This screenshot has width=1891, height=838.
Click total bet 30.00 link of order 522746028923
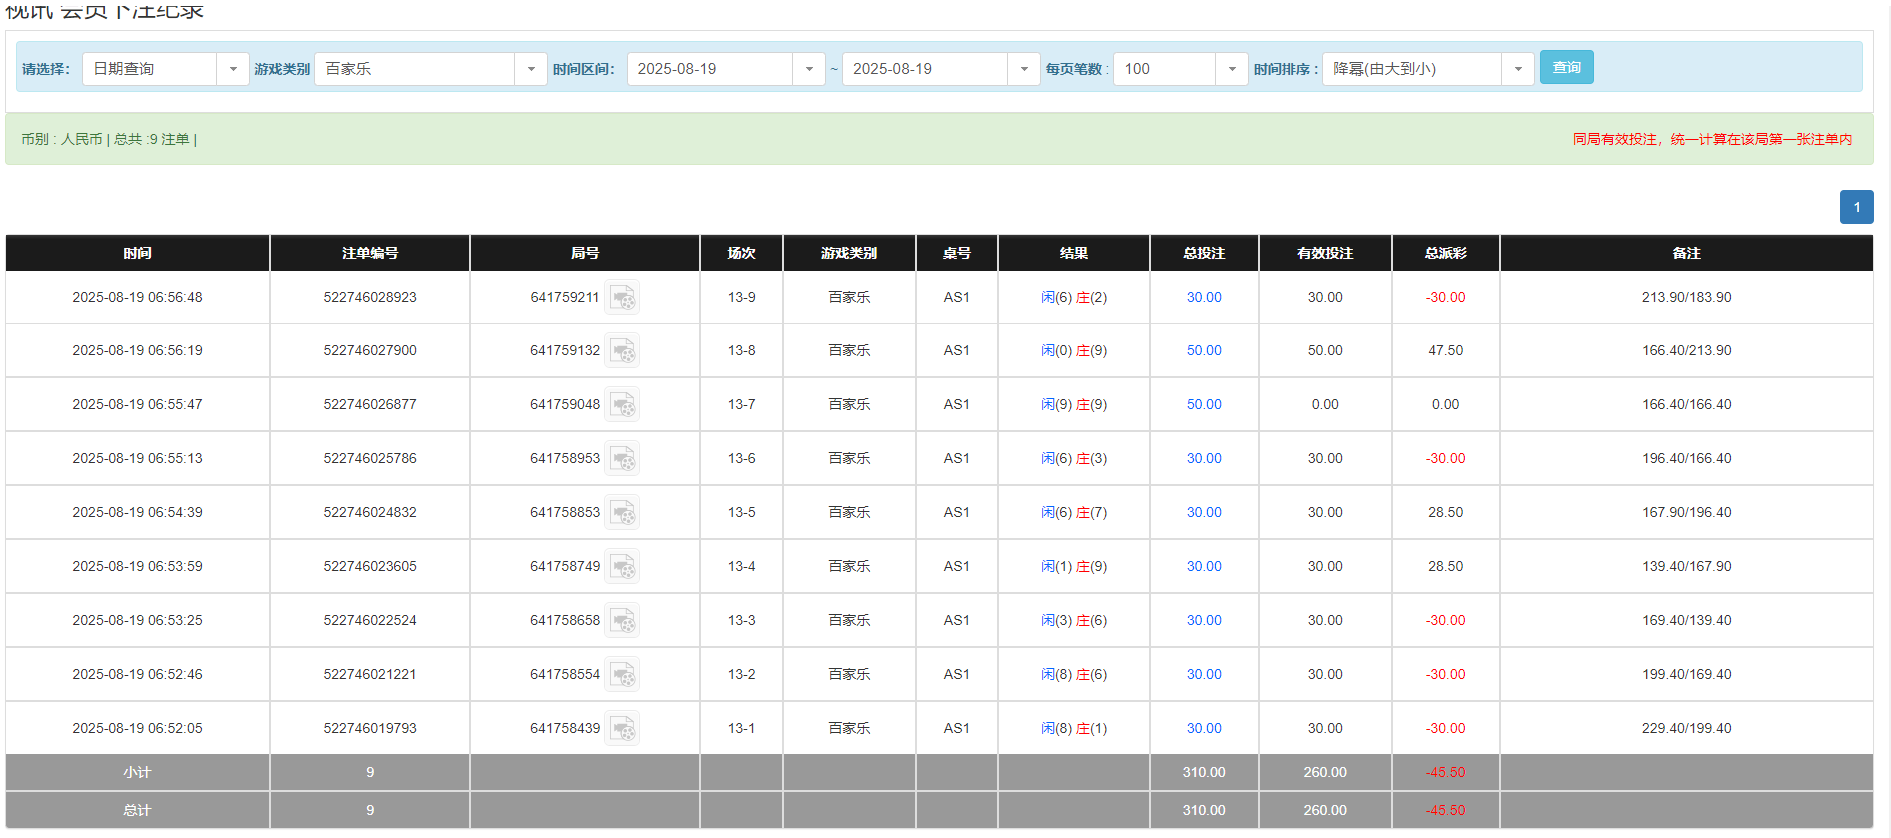(1204, 298)
